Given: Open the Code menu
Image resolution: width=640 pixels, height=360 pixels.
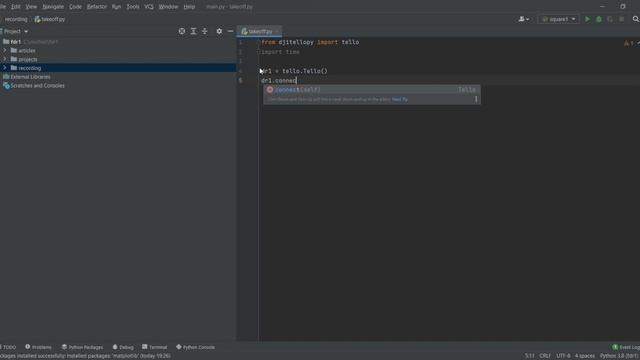Looking at the screenshot, I should point(75,7).
